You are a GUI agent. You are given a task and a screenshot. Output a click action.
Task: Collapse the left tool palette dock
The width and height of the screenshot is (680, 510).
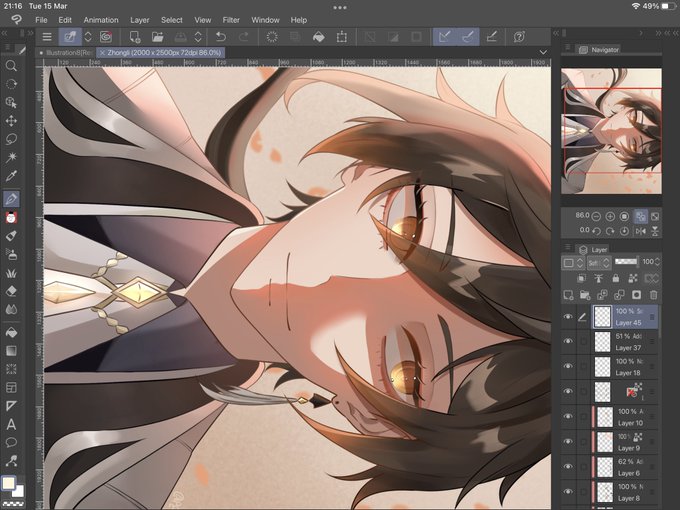(4, 33)
